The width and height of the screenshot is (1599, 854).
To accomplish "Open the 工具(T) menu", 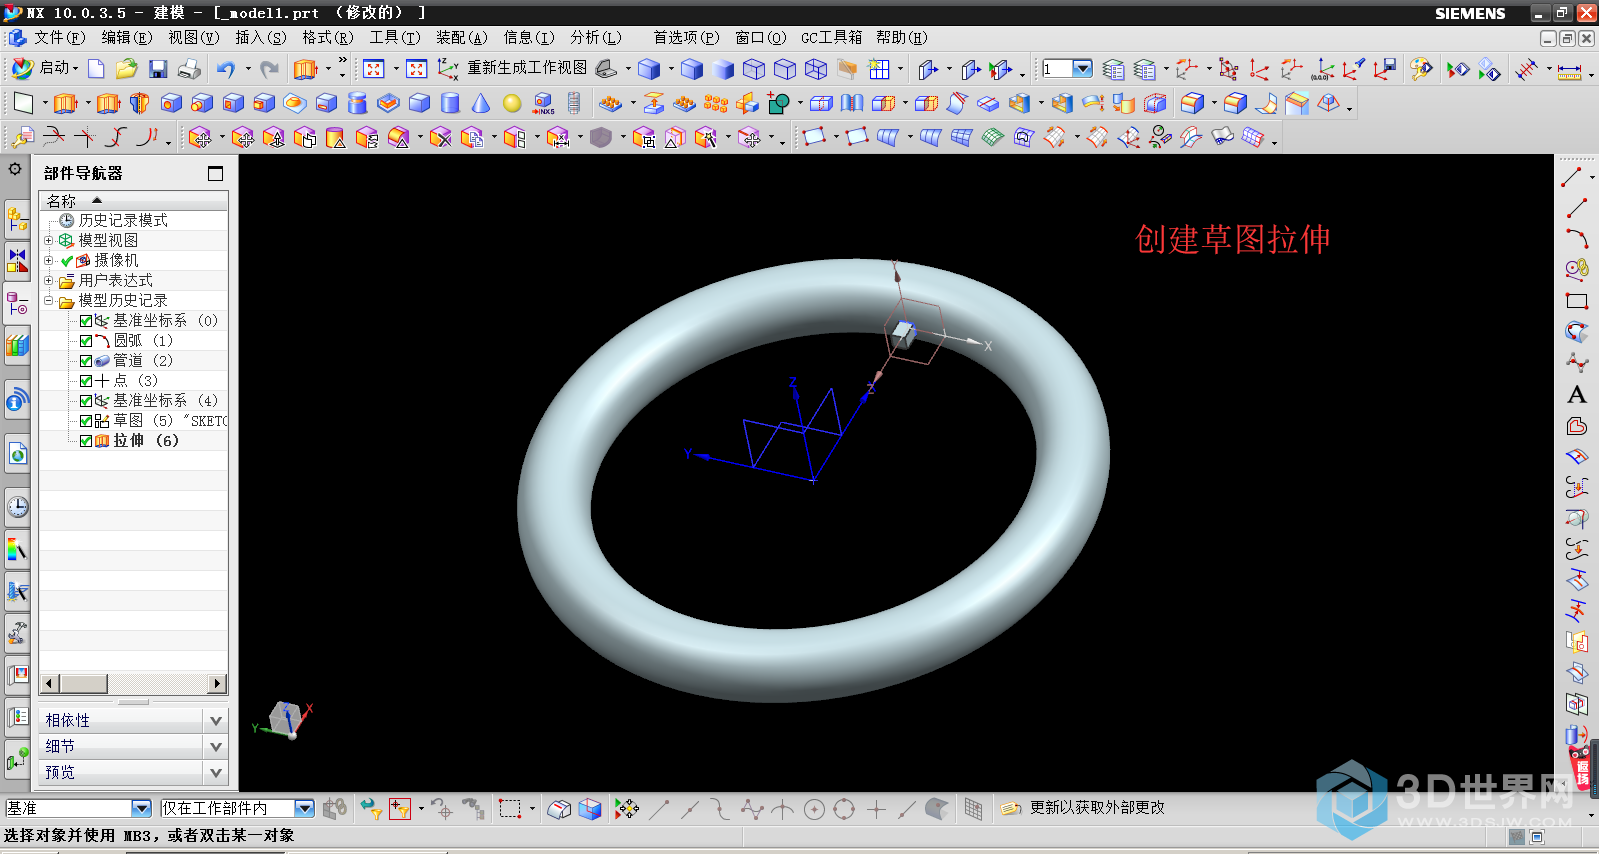I will (395, 37).
